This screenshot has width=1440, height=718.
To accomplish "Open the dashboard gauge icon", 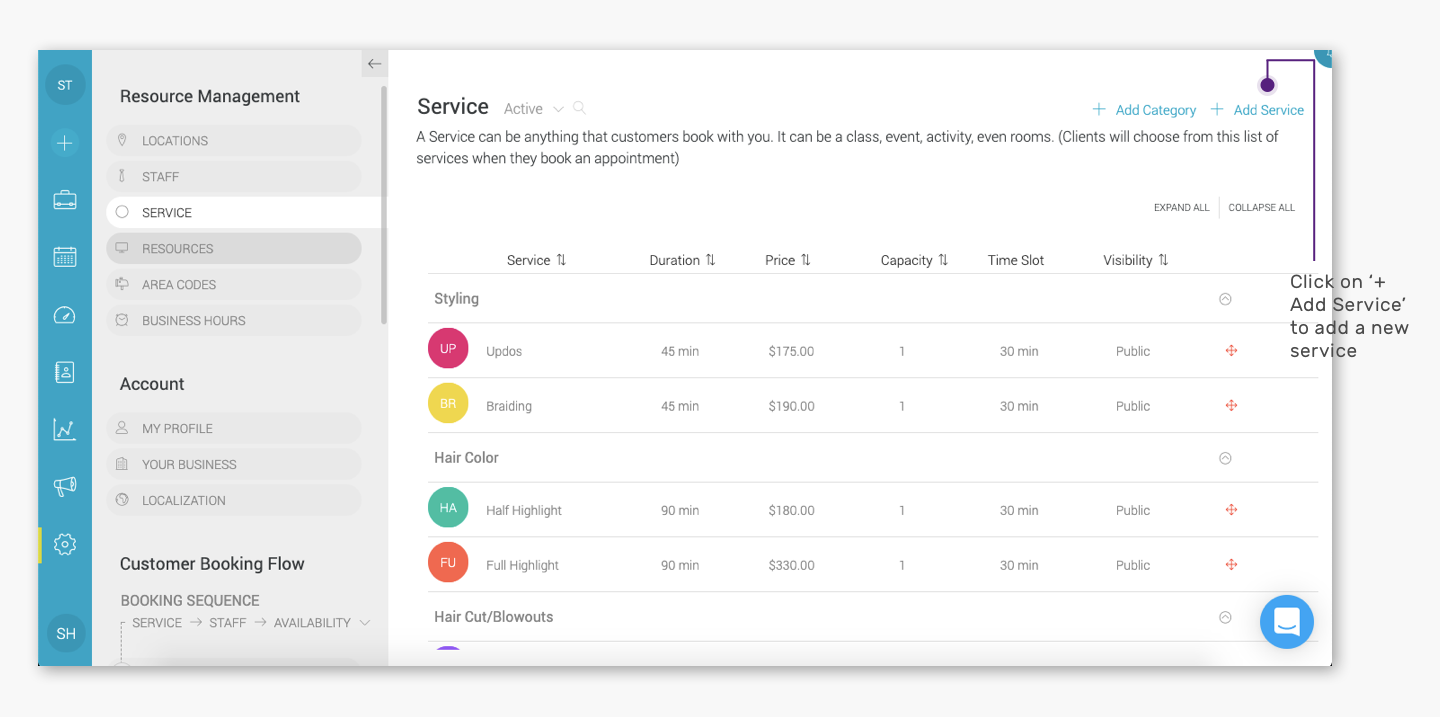I will pos(65,315).
